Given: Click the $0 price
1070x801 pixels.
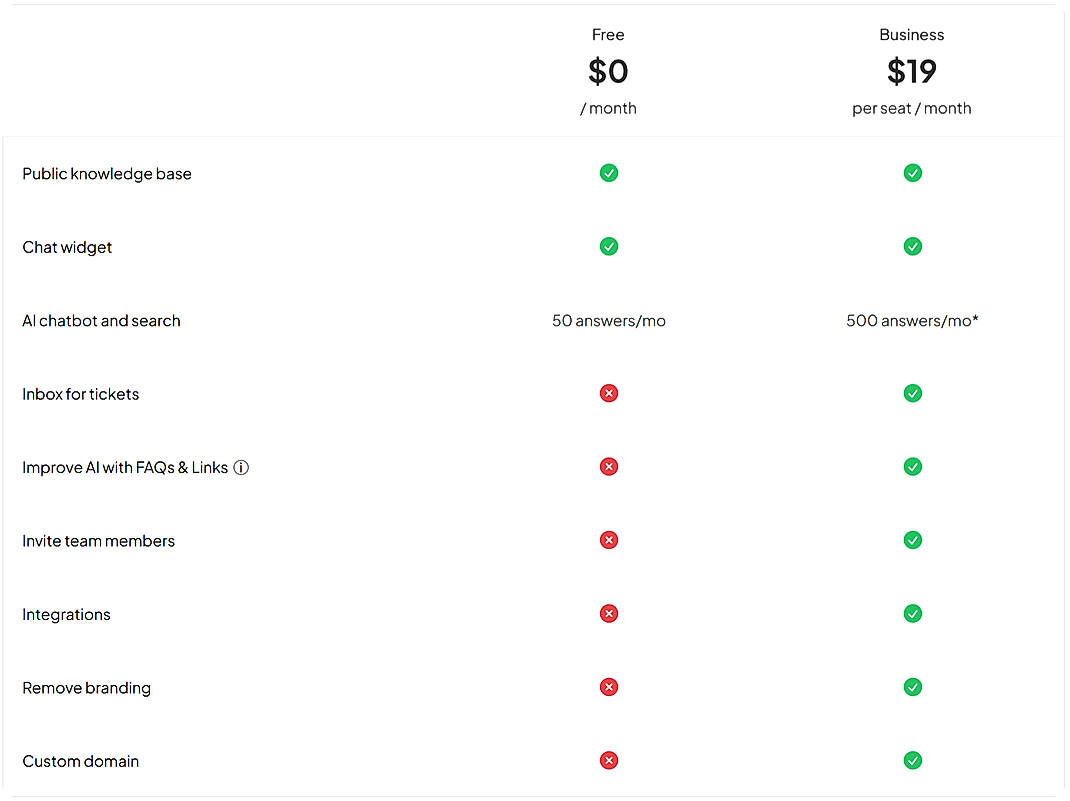Looking at the screenshot, I should (x=608, y=71).
